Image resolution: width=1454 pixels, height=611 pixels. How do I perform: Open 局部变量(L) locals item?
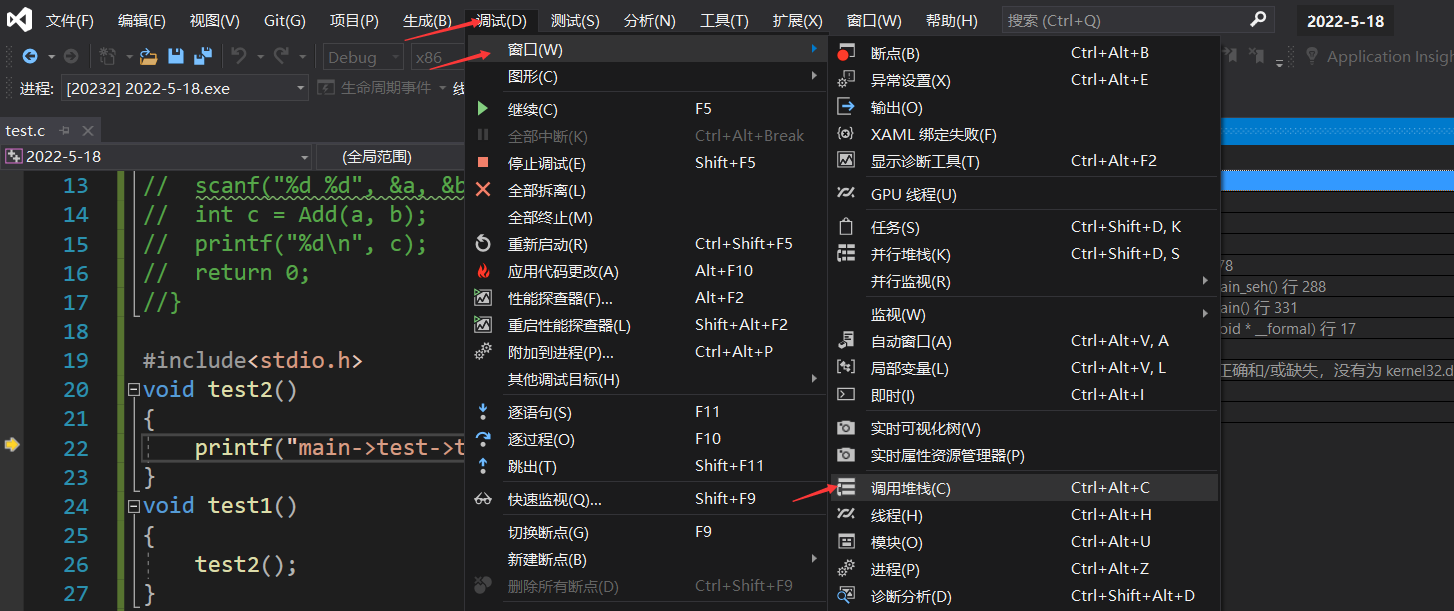coord(1025,368)
